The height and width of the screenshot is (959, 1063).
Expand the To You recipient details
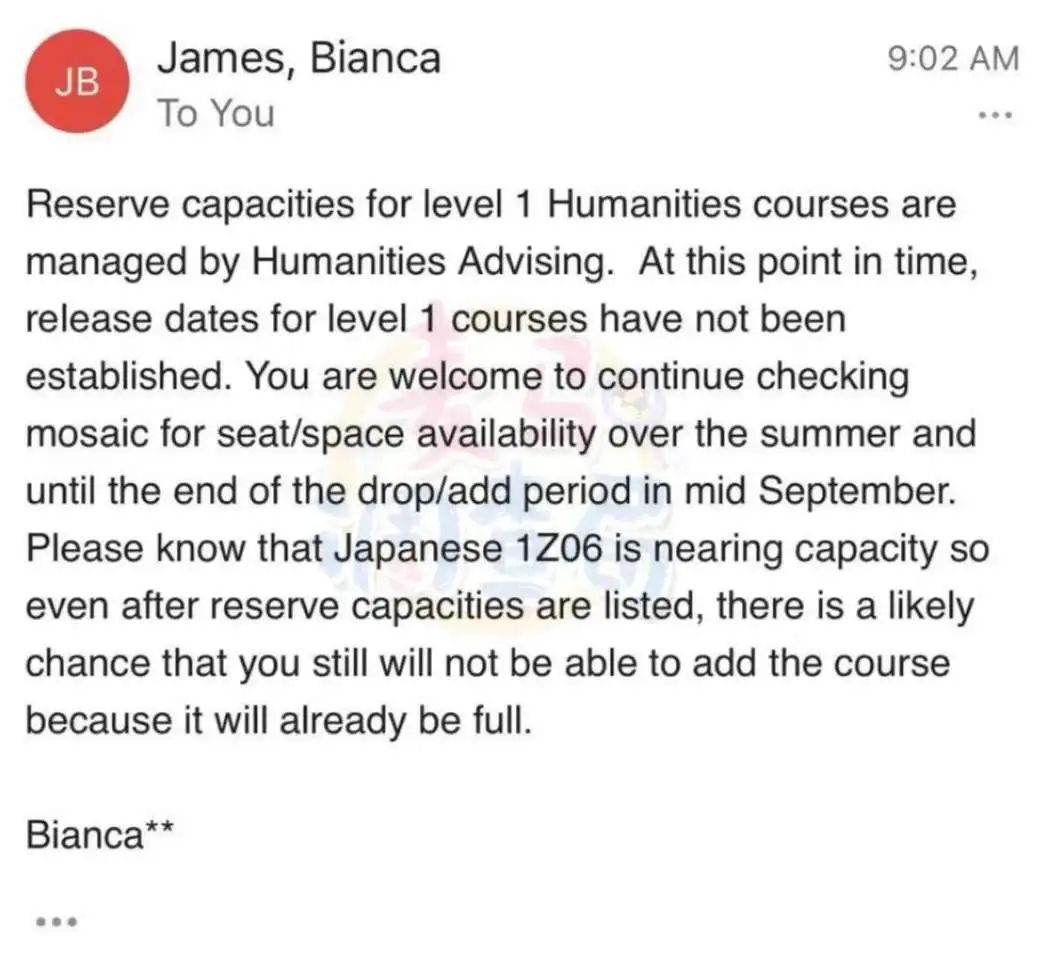[216, 113]
